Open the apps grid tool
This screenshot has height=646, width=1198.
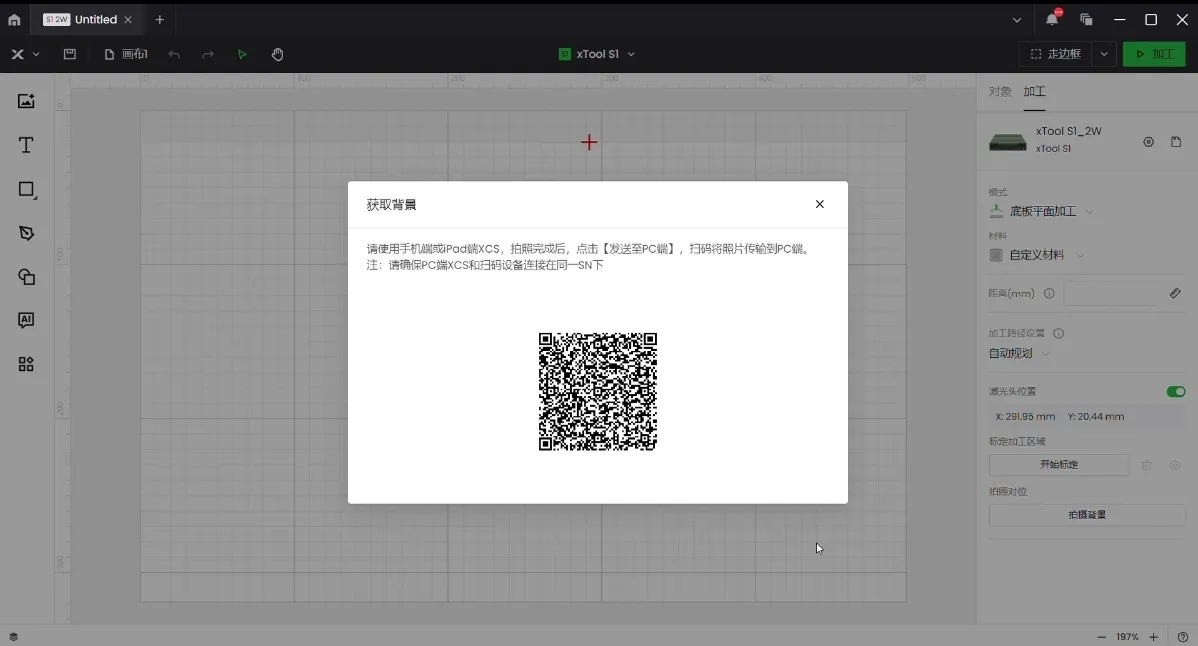pyautogui.click(x=26, y=364)
